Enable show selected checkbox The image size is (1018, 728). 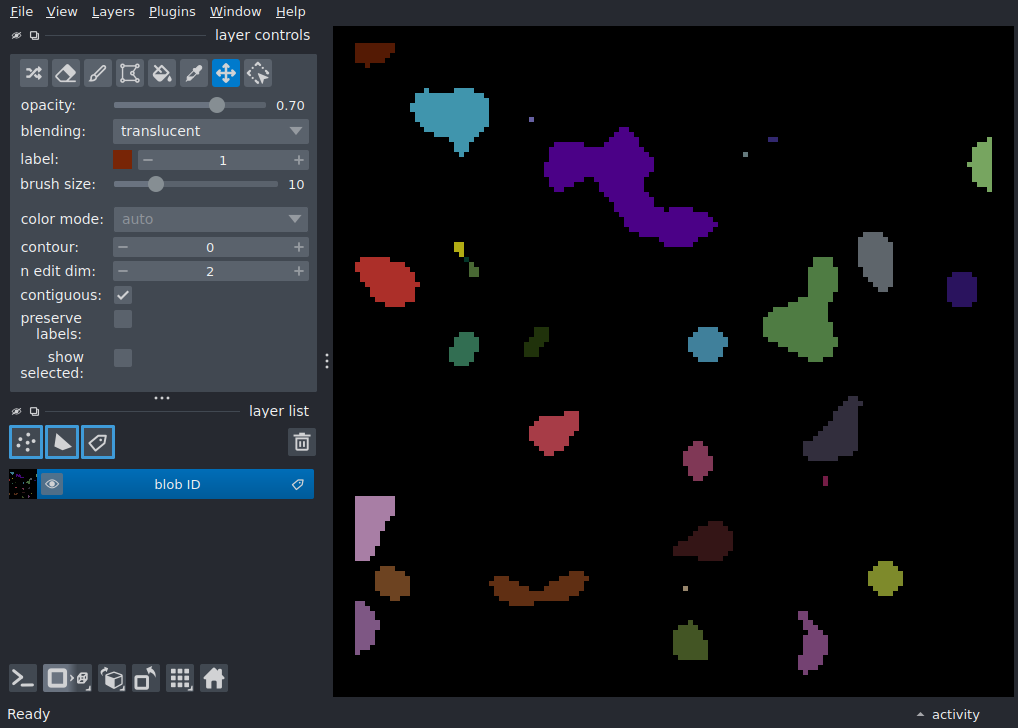[123, 358]
